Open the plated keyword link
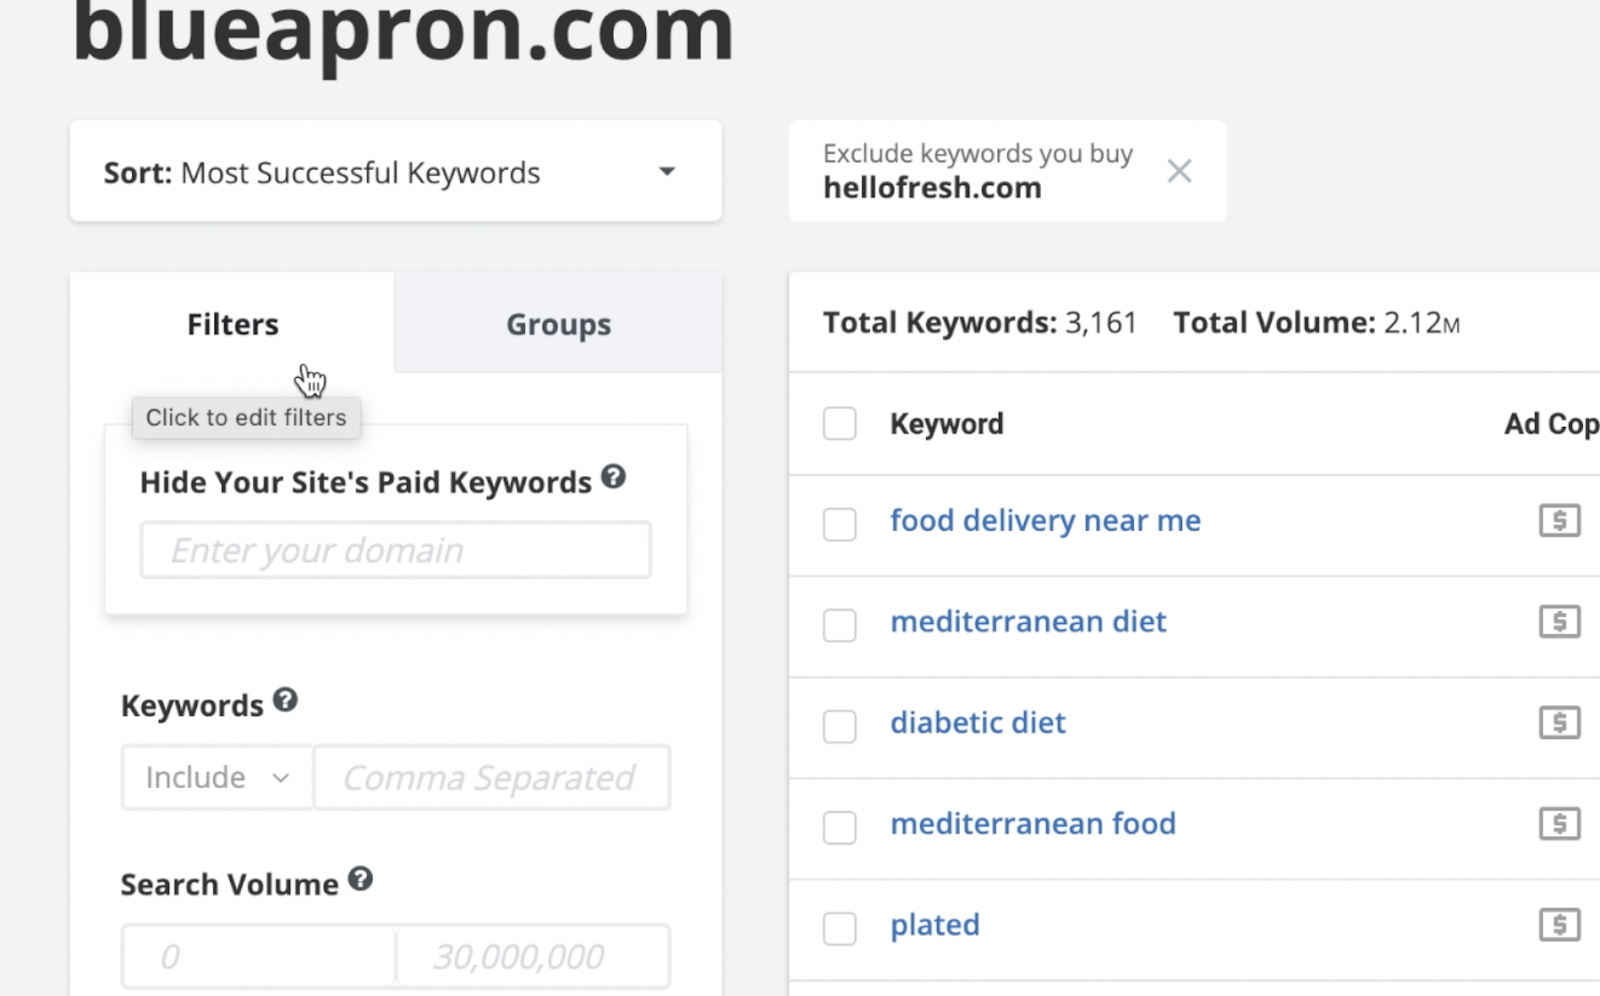Screen dimensions: 1600x996 pos(935,925)
